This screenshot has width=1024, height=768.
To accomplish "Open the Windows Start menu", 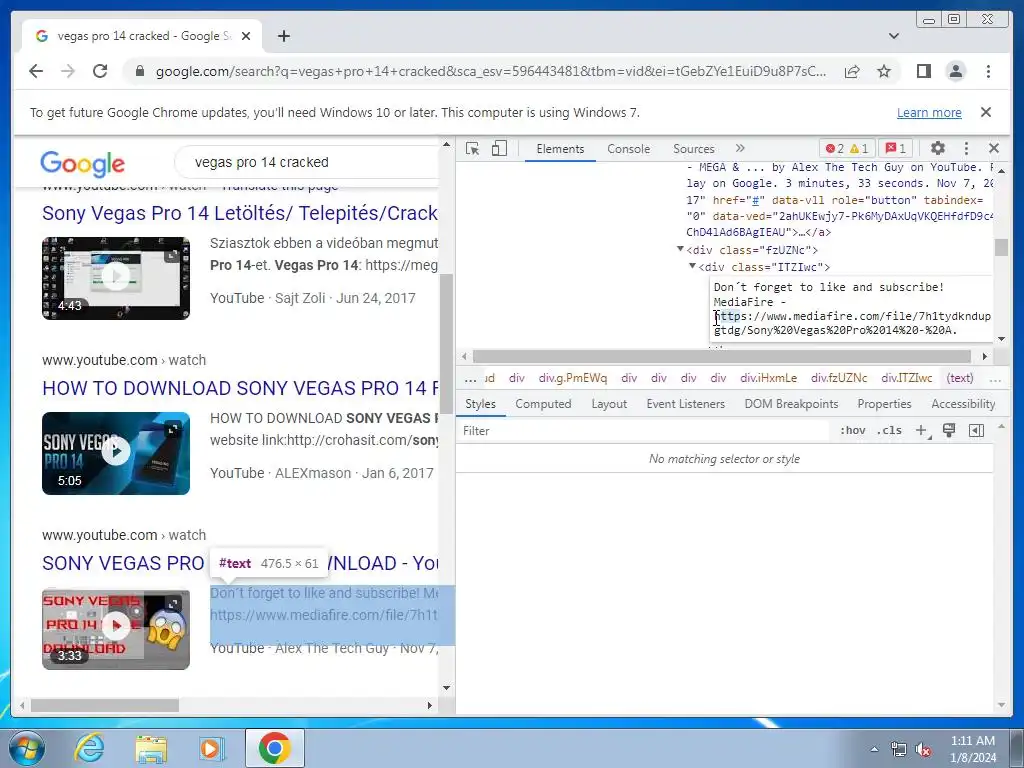I will pyautogui.click(x=25, y=748).
